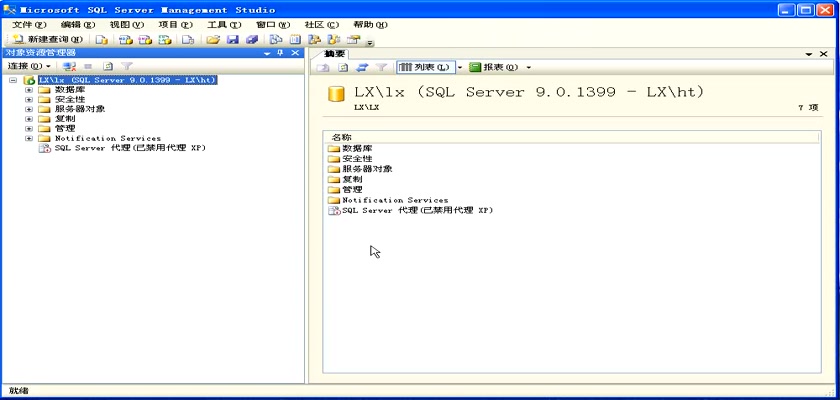Viewport: 840px width, 400px height.
Task: Open the 视图(V) menu
Action: pyautogui.click(x=126, y=25)
